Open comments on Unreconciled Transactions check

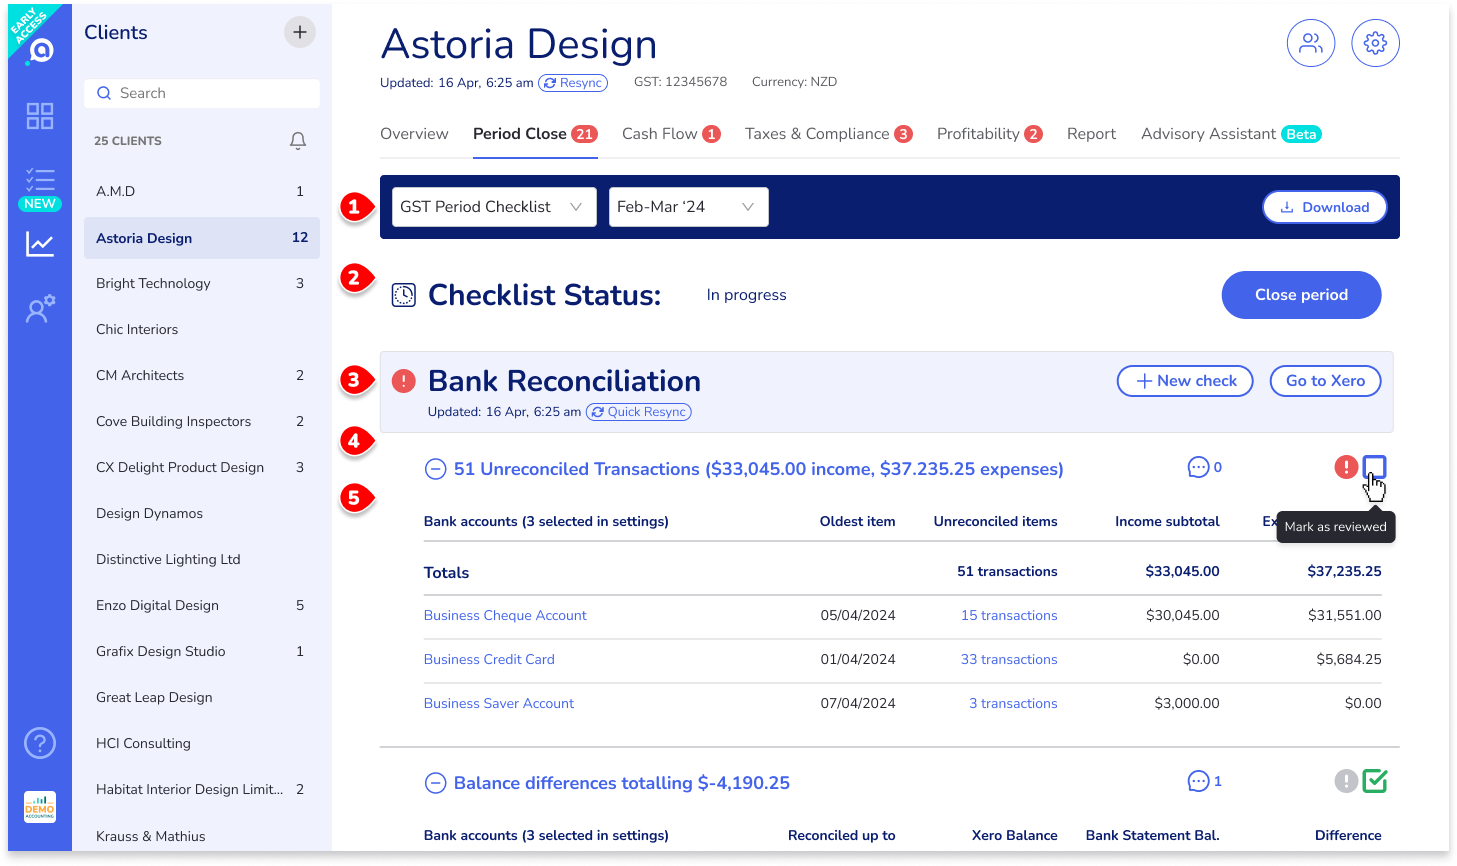[x=1198, y=467]
